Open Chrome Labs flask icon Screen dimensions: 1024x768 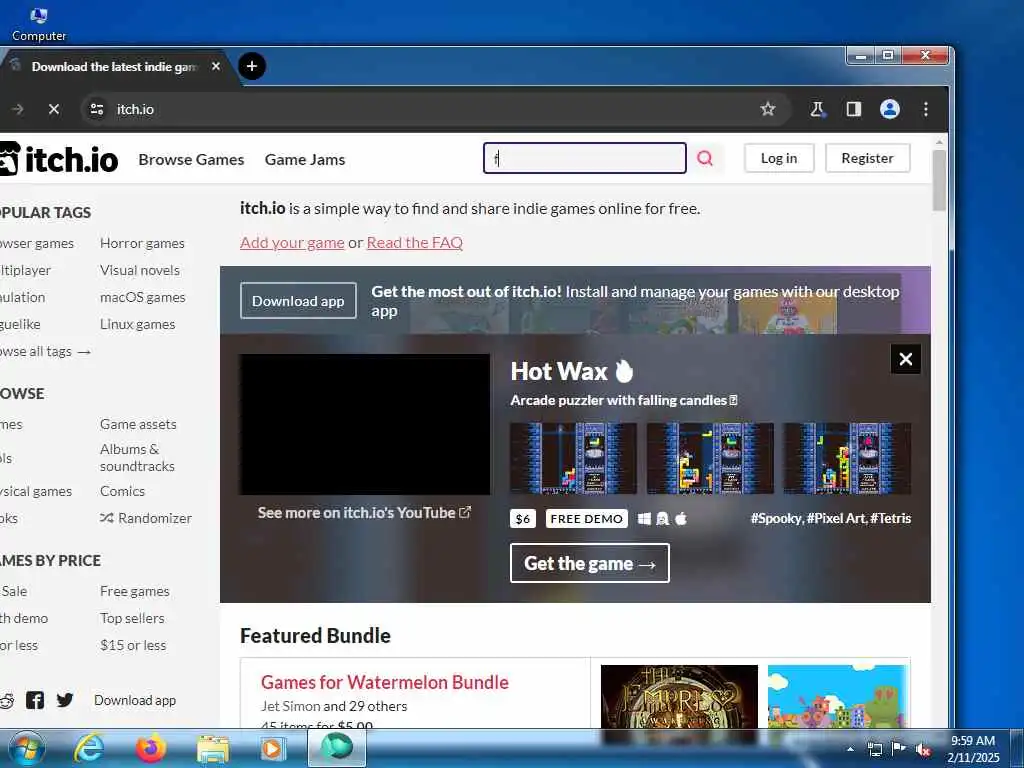coord(816,109)
